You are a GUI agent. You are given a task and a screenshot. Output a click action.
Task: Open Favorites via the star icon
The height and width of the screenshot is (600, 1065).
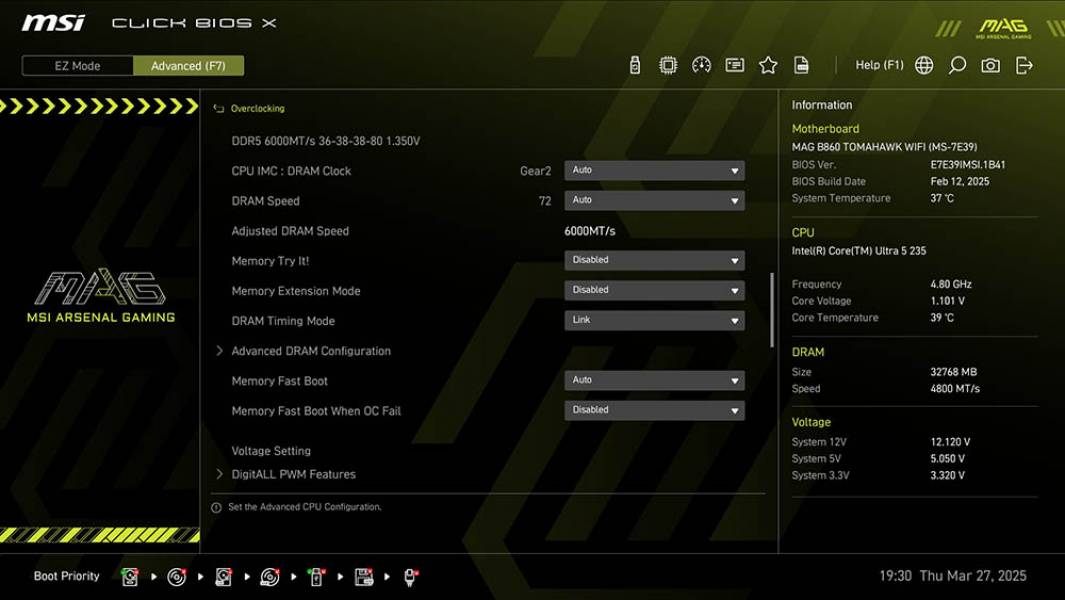pos(768,65)
